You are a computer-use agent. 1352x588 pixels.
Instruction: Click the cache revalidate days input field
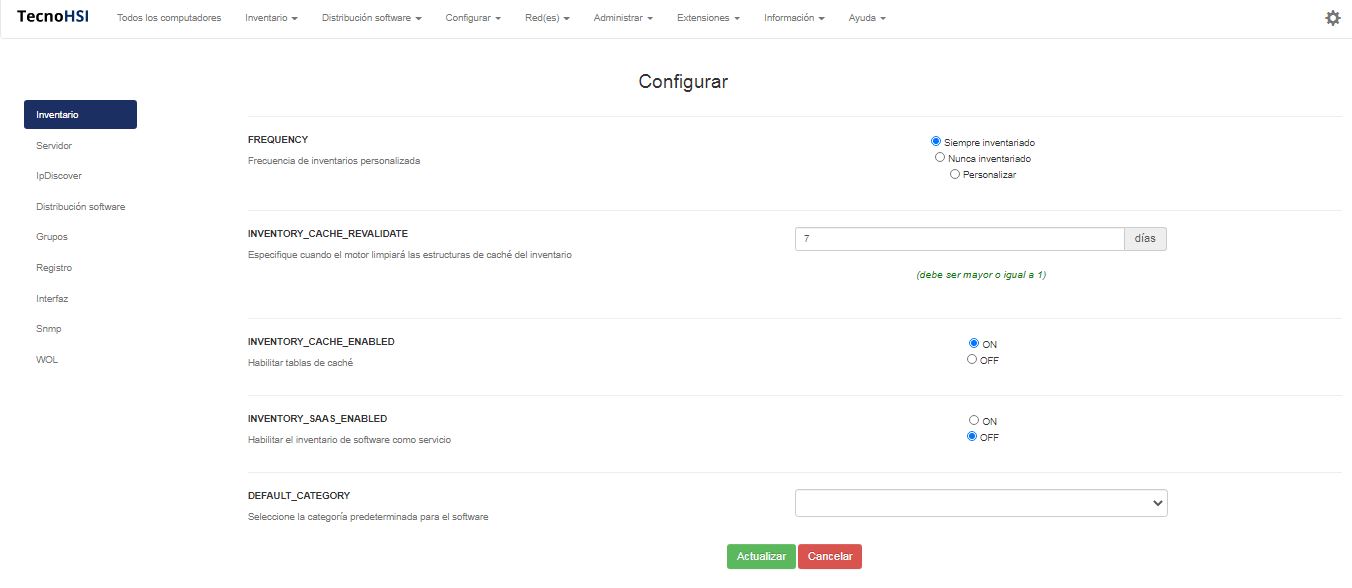[959, 239]
